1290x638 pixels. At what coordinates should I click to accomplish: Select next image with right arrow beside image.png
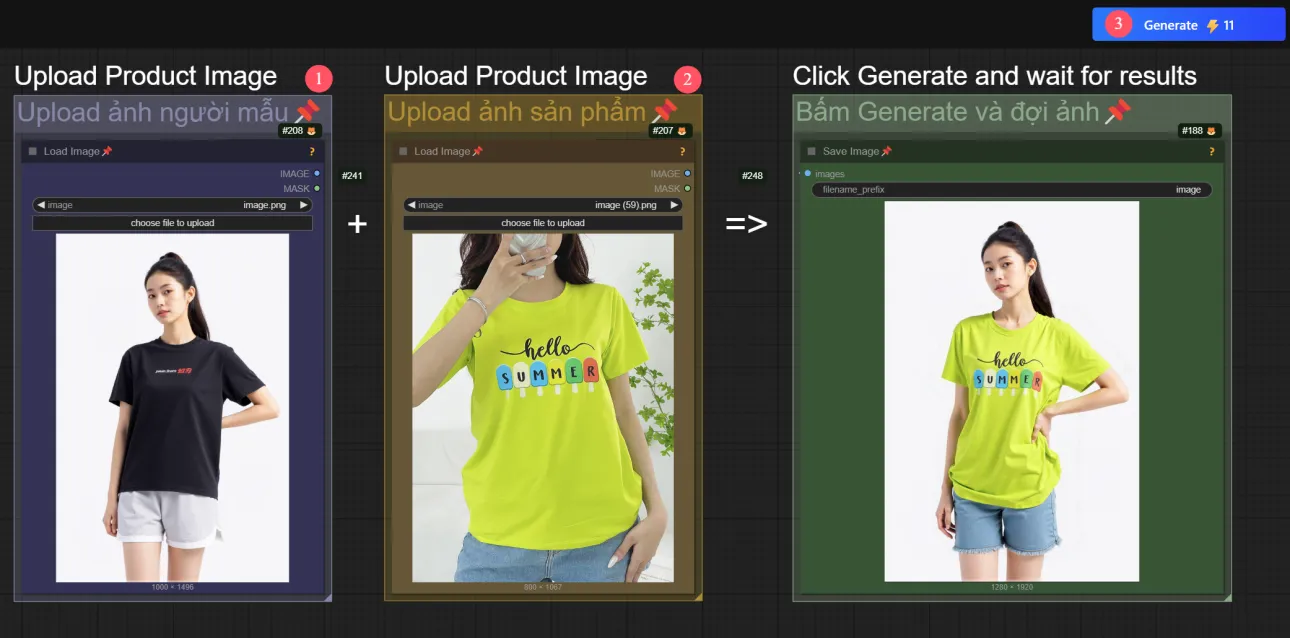[x=304, y=205]
